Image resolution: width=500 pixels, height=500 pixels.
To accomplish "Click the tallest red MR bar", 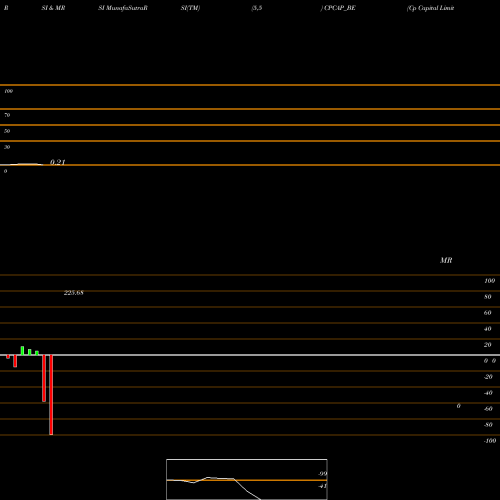I will (x=51, y=395).
